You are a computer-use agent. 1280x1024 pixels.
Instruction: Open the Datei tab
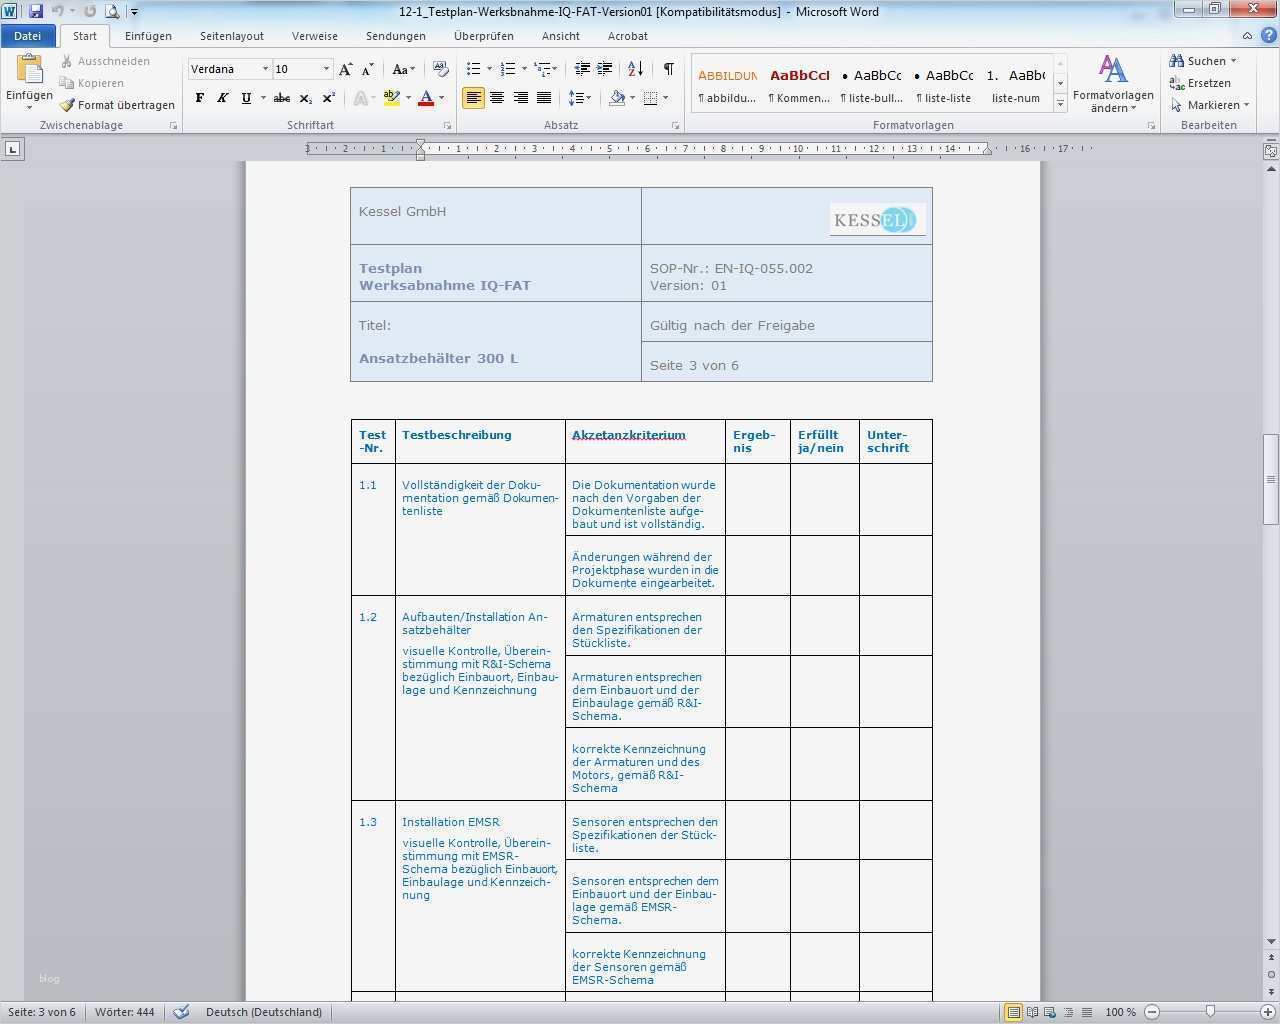28,36
